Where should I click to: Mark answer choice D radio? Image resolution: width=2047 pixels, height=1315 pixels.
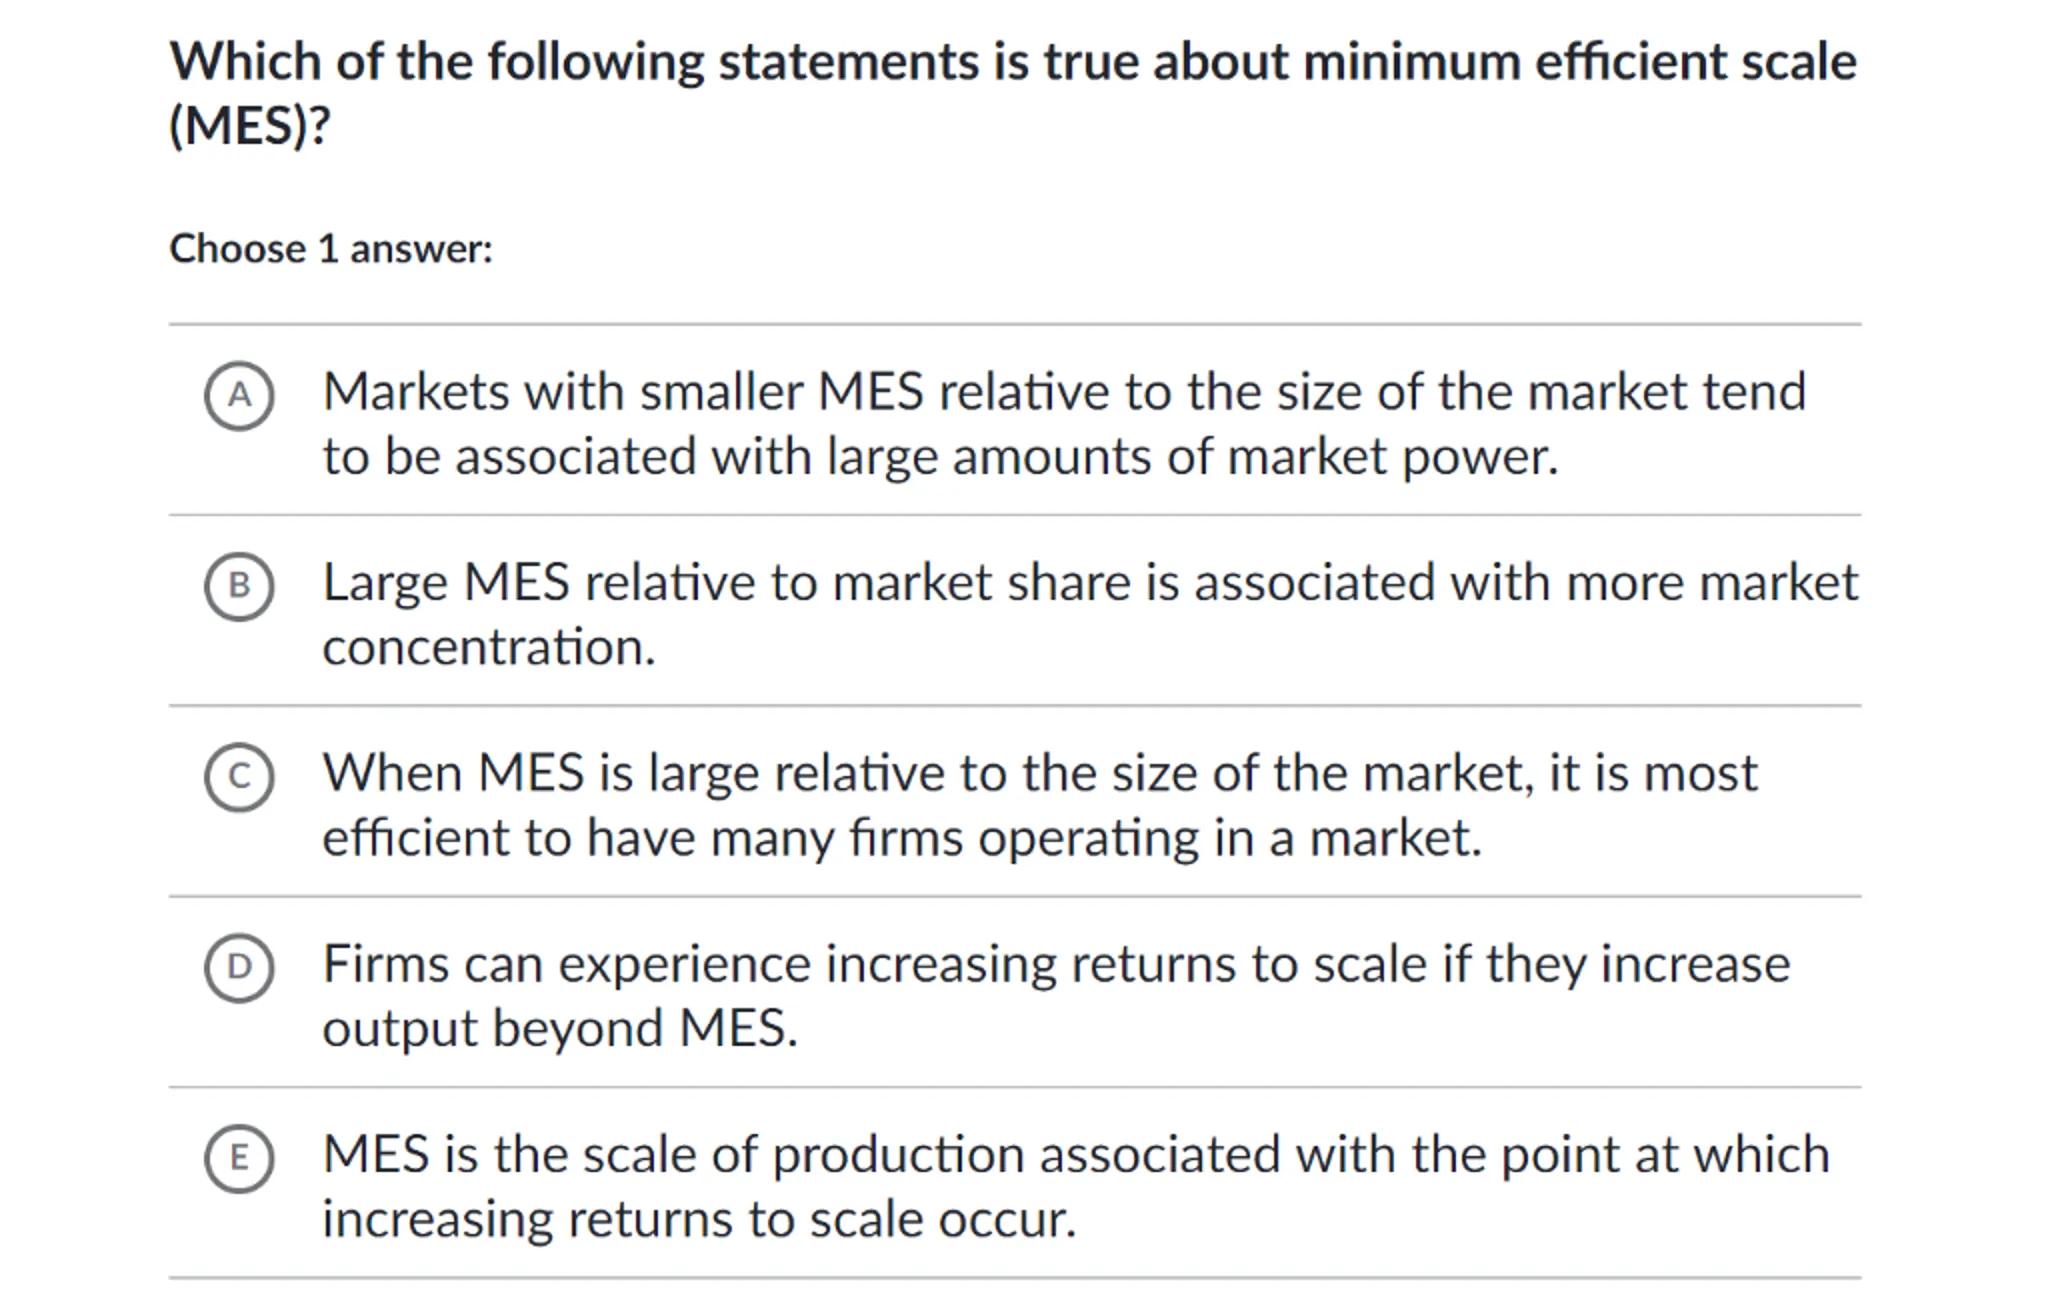tap(239, 967)
